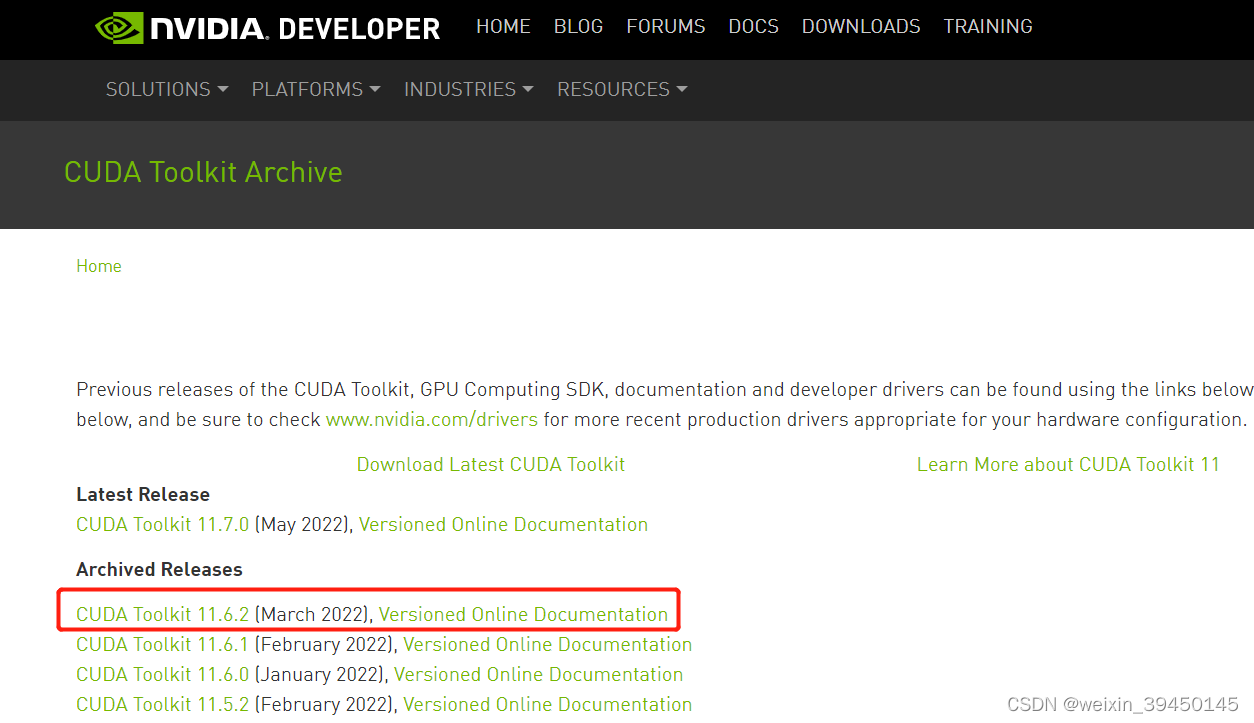Viewport: 1254px width, 723px height.
Task: Click the Latest Release heading
Action: tap(143, 495)
